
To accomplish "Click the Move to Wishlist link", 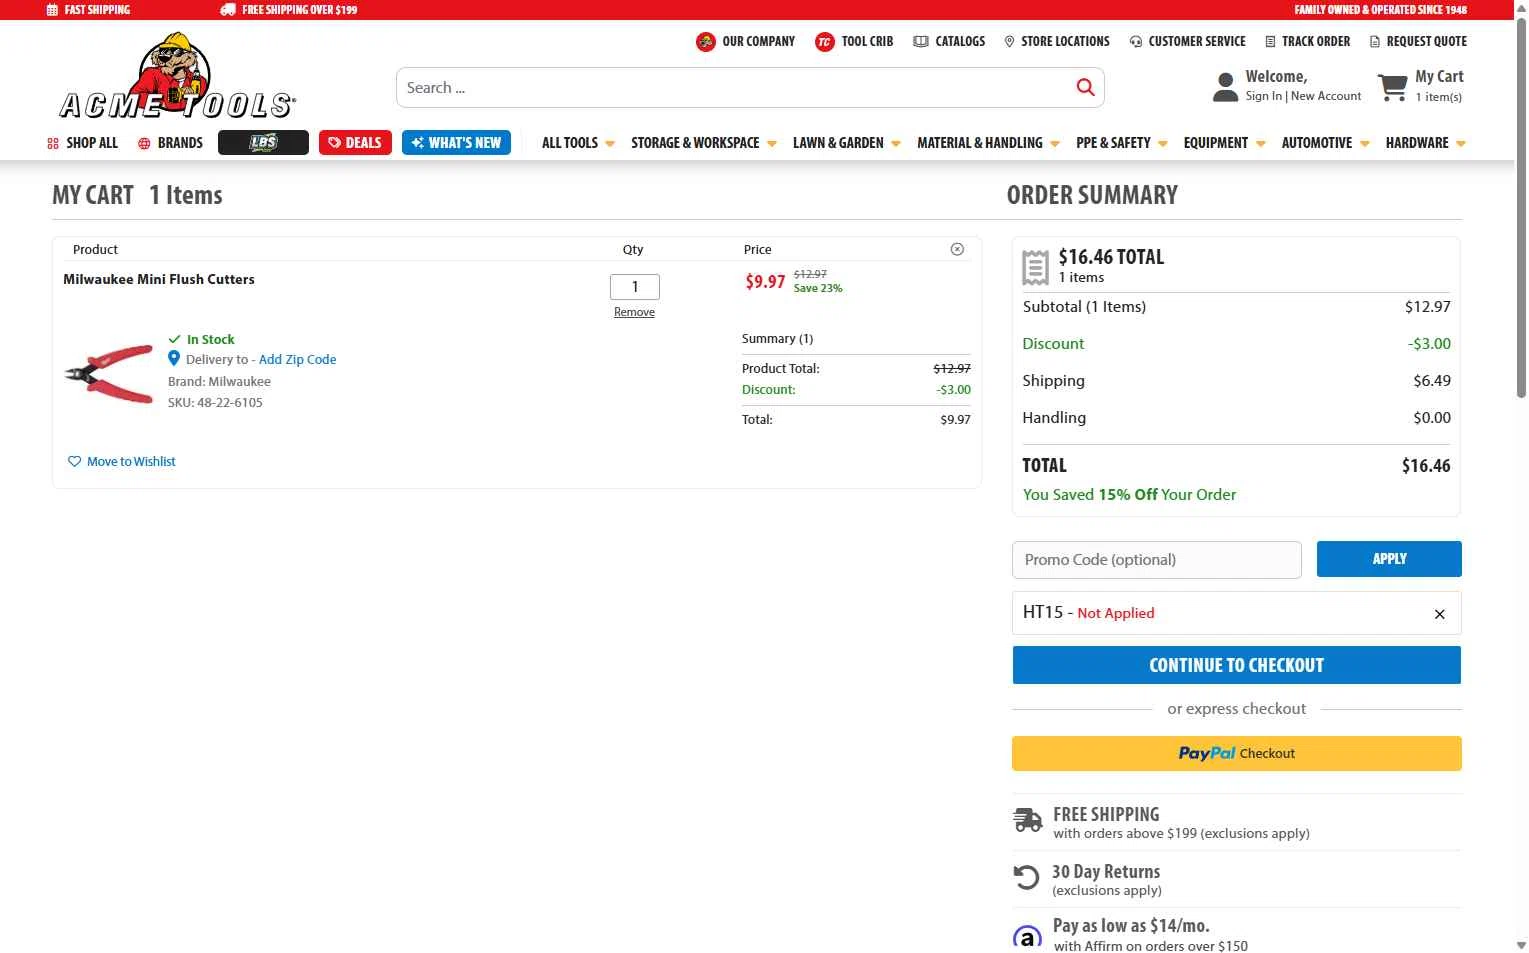I will tap(131, 462).
